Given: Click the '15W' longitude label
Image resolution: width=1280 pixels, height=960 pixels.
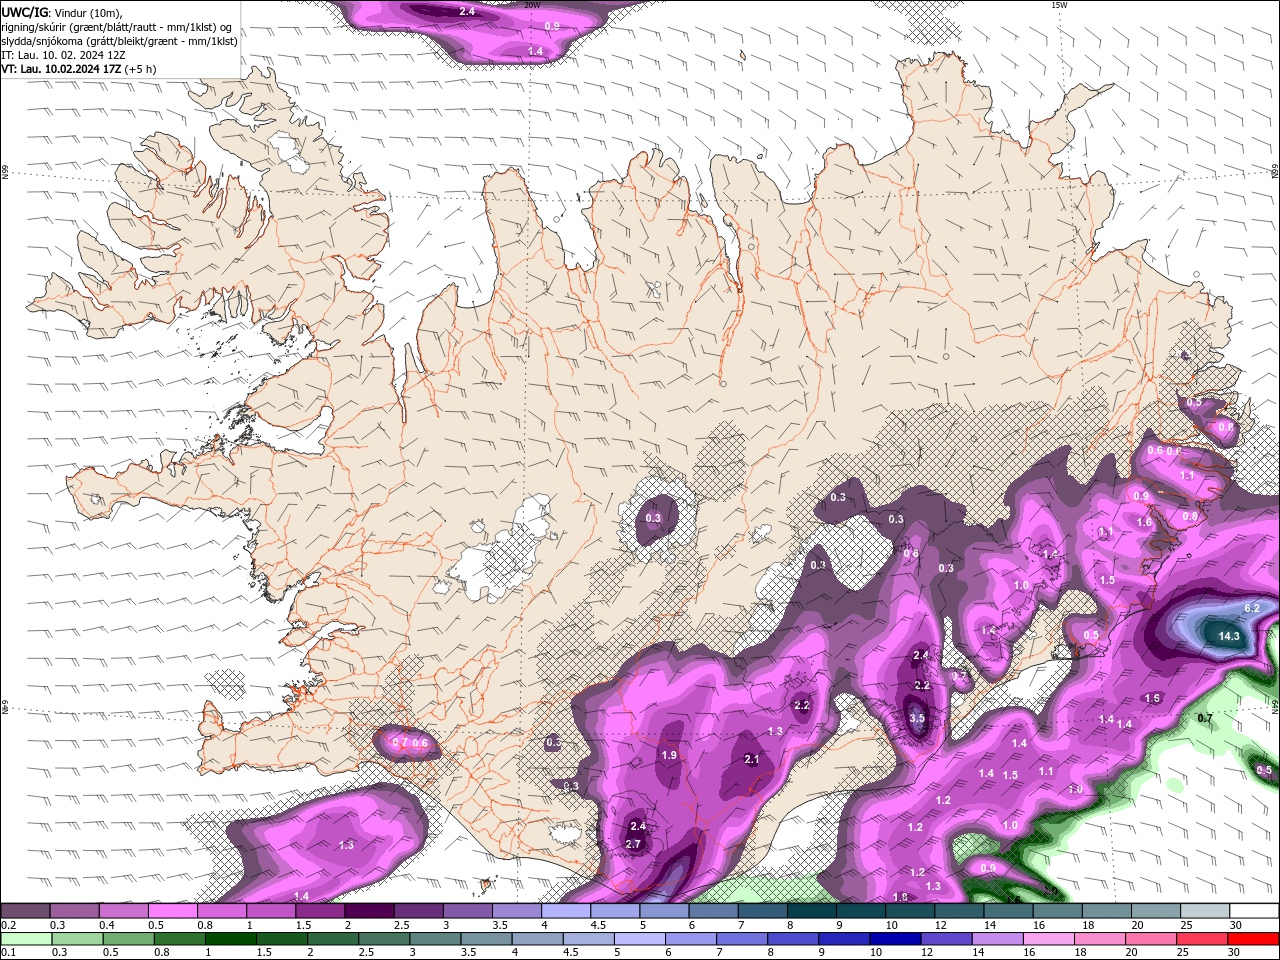Looking at the screenshot, I should point(1059,5).
